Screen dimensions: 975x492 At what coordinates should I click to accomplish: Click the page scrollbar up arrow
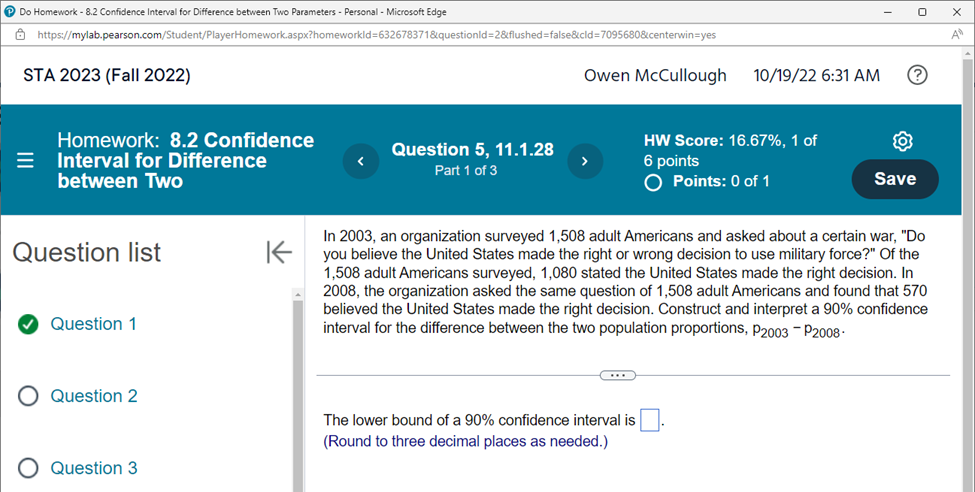click(968, 53)
